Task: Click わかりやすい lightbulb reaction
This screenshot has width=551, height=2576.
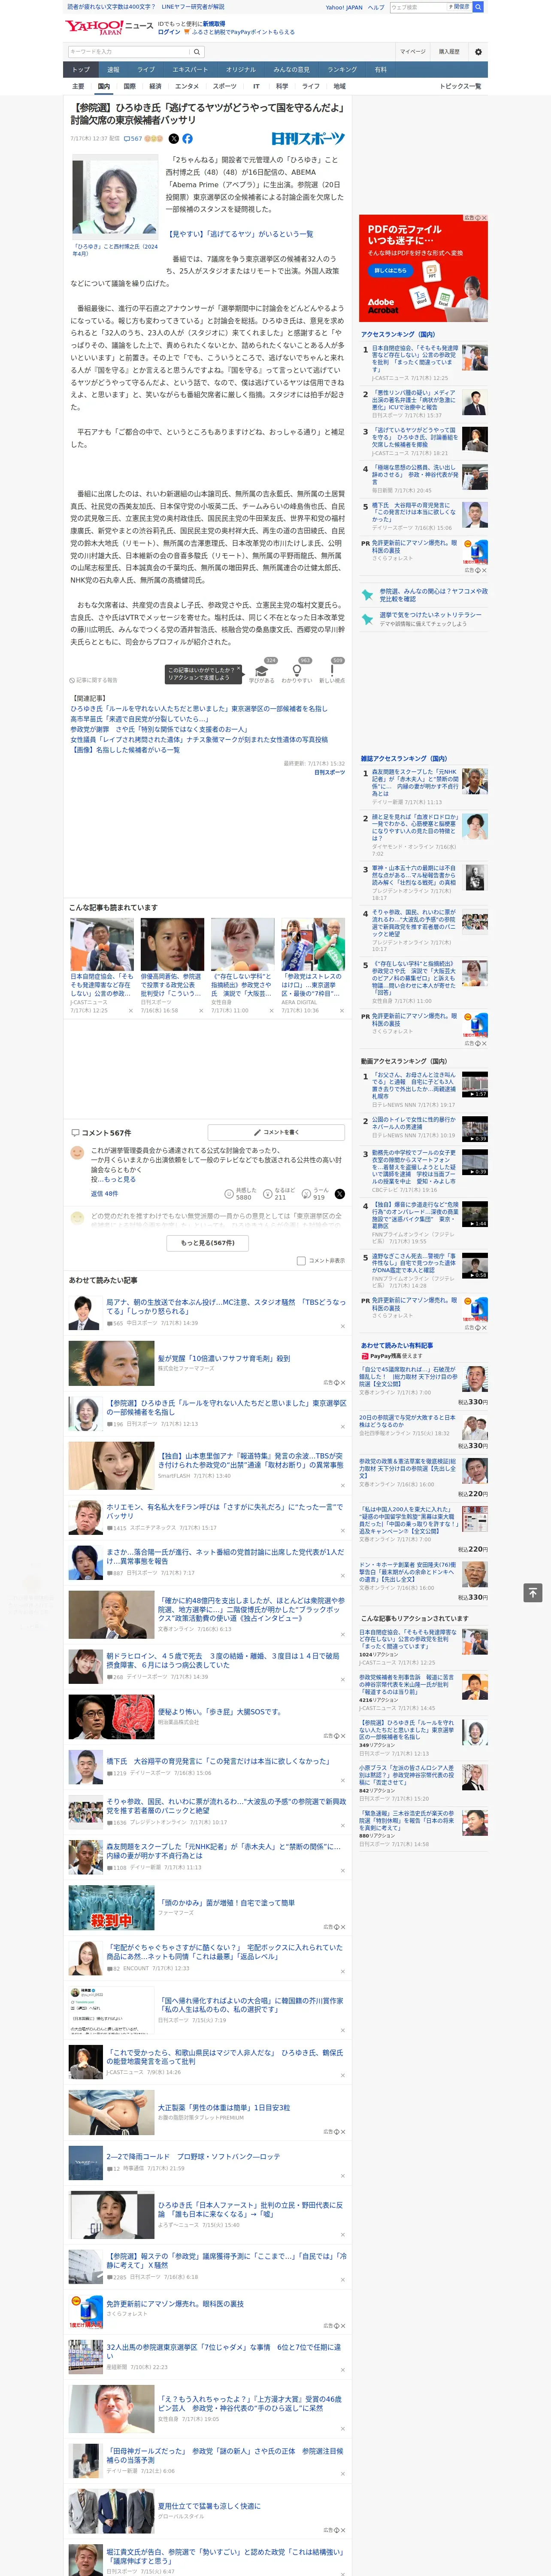Action: click(297, 670)
